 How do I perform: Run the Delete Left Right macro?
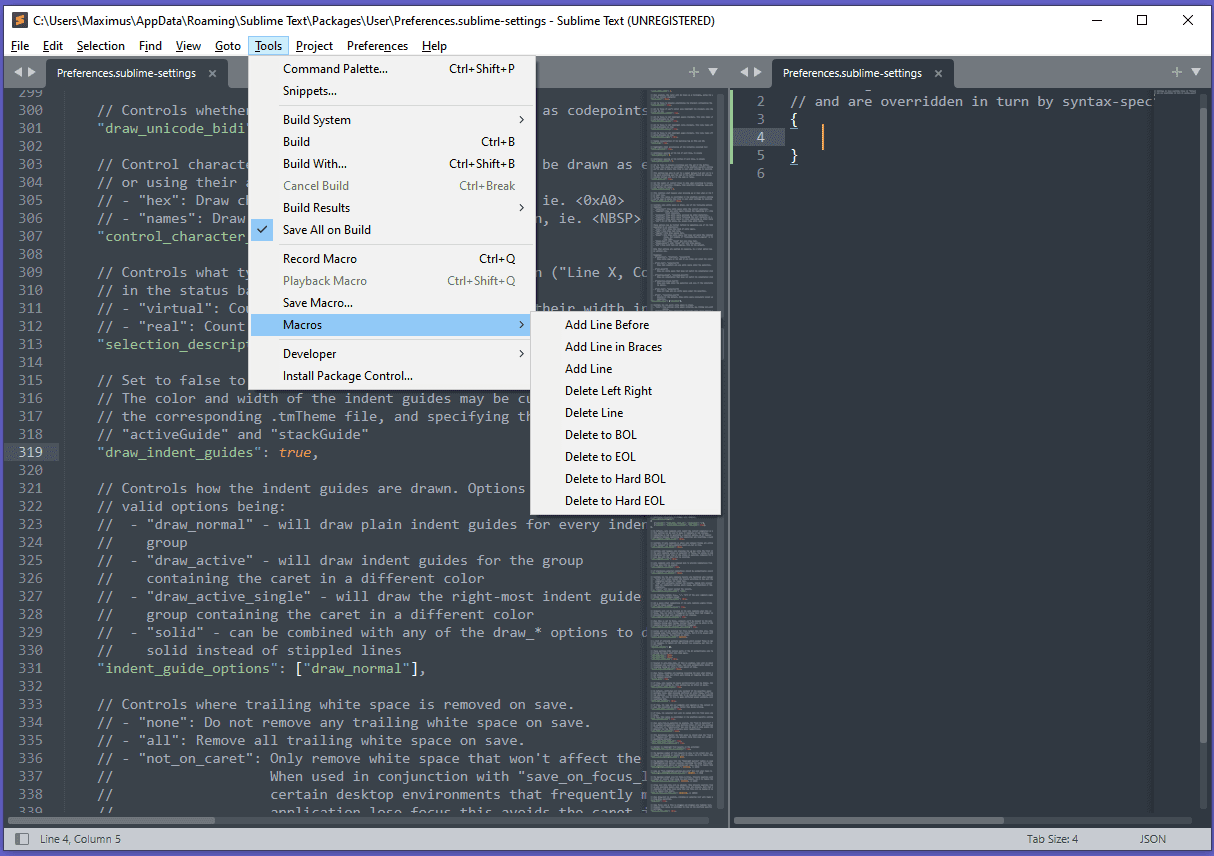coord(625,391)
